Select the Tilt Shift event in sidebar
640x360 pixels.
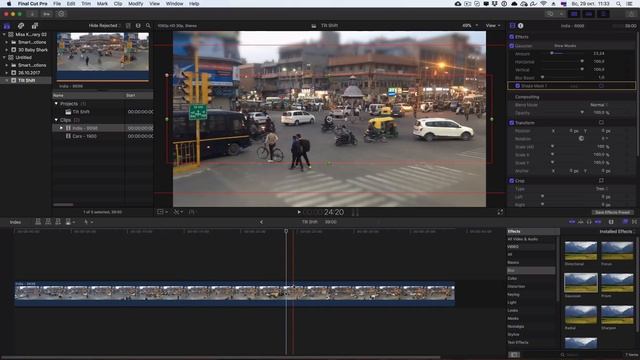point(26,80)
